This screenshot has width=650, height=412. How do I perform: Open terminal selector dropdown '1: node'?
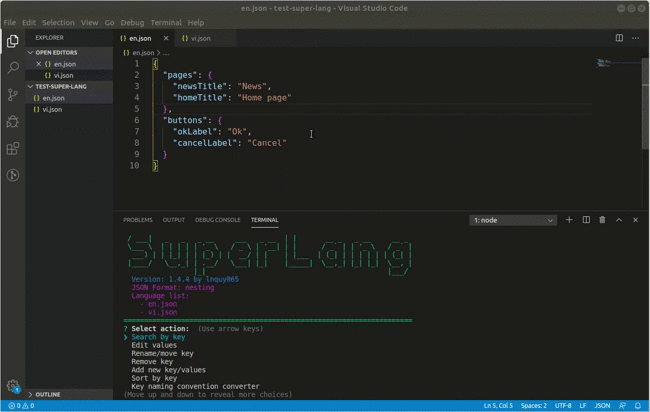(x=513, y=220)
